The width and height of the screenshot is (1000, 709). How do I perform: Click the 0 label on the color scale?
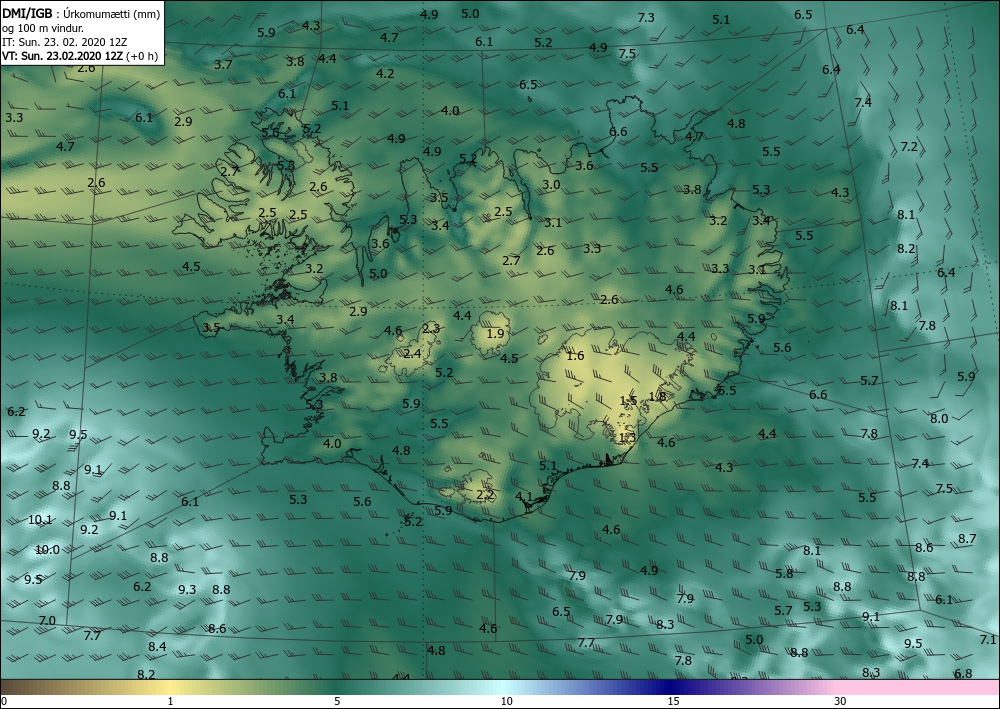pyautogui.click(x=4, y=702)
